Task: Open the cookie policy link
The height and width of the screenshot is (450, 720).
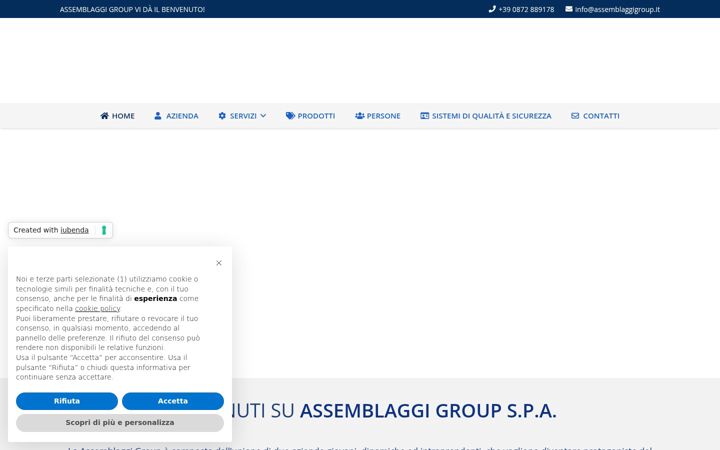Action: (x=97, y=309)
